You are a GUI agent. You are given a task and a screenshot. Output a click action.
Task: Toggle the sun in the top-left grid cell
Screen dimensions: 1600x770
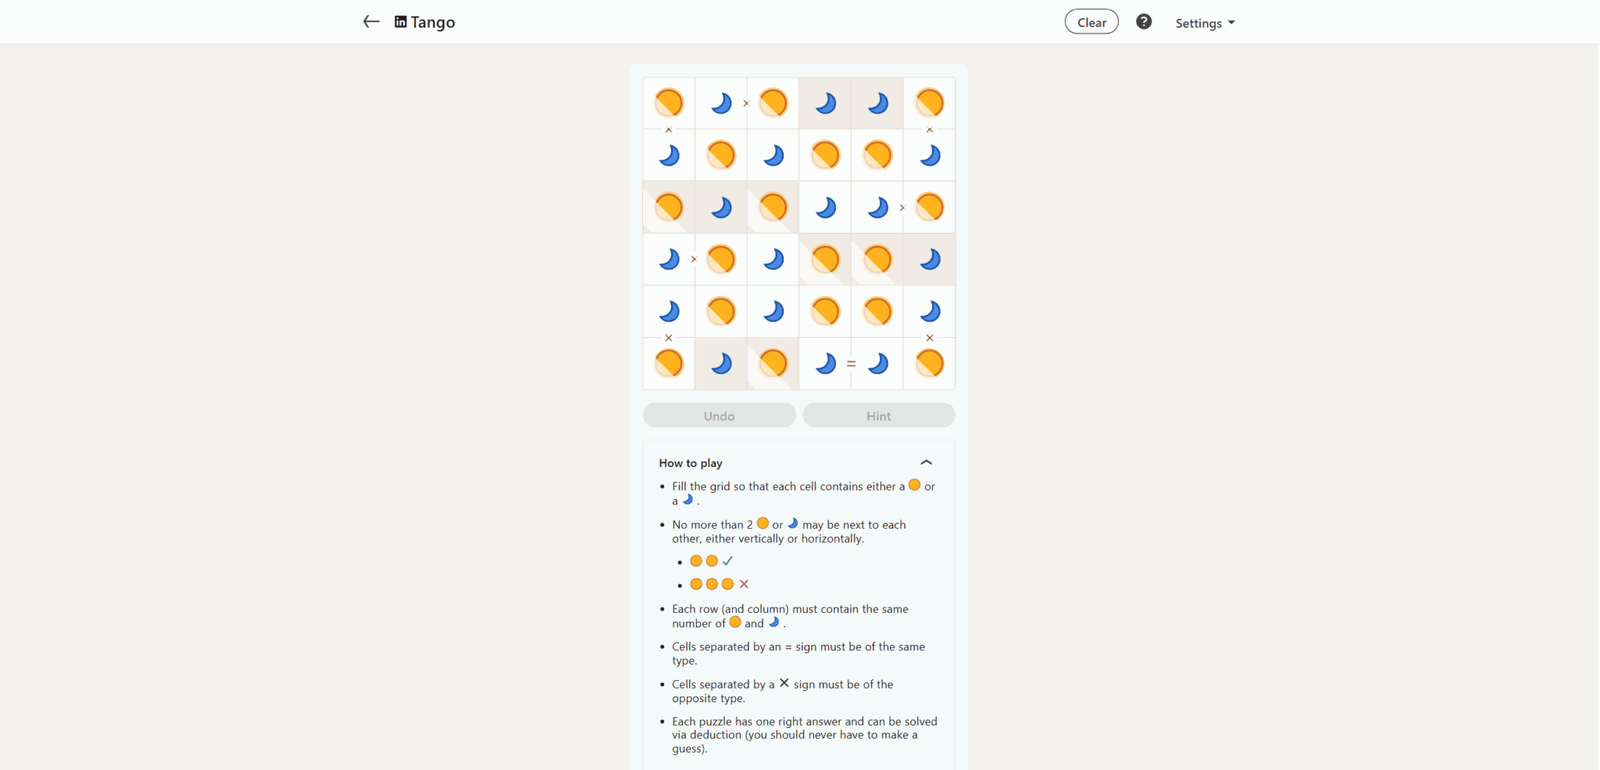(669, 103)
